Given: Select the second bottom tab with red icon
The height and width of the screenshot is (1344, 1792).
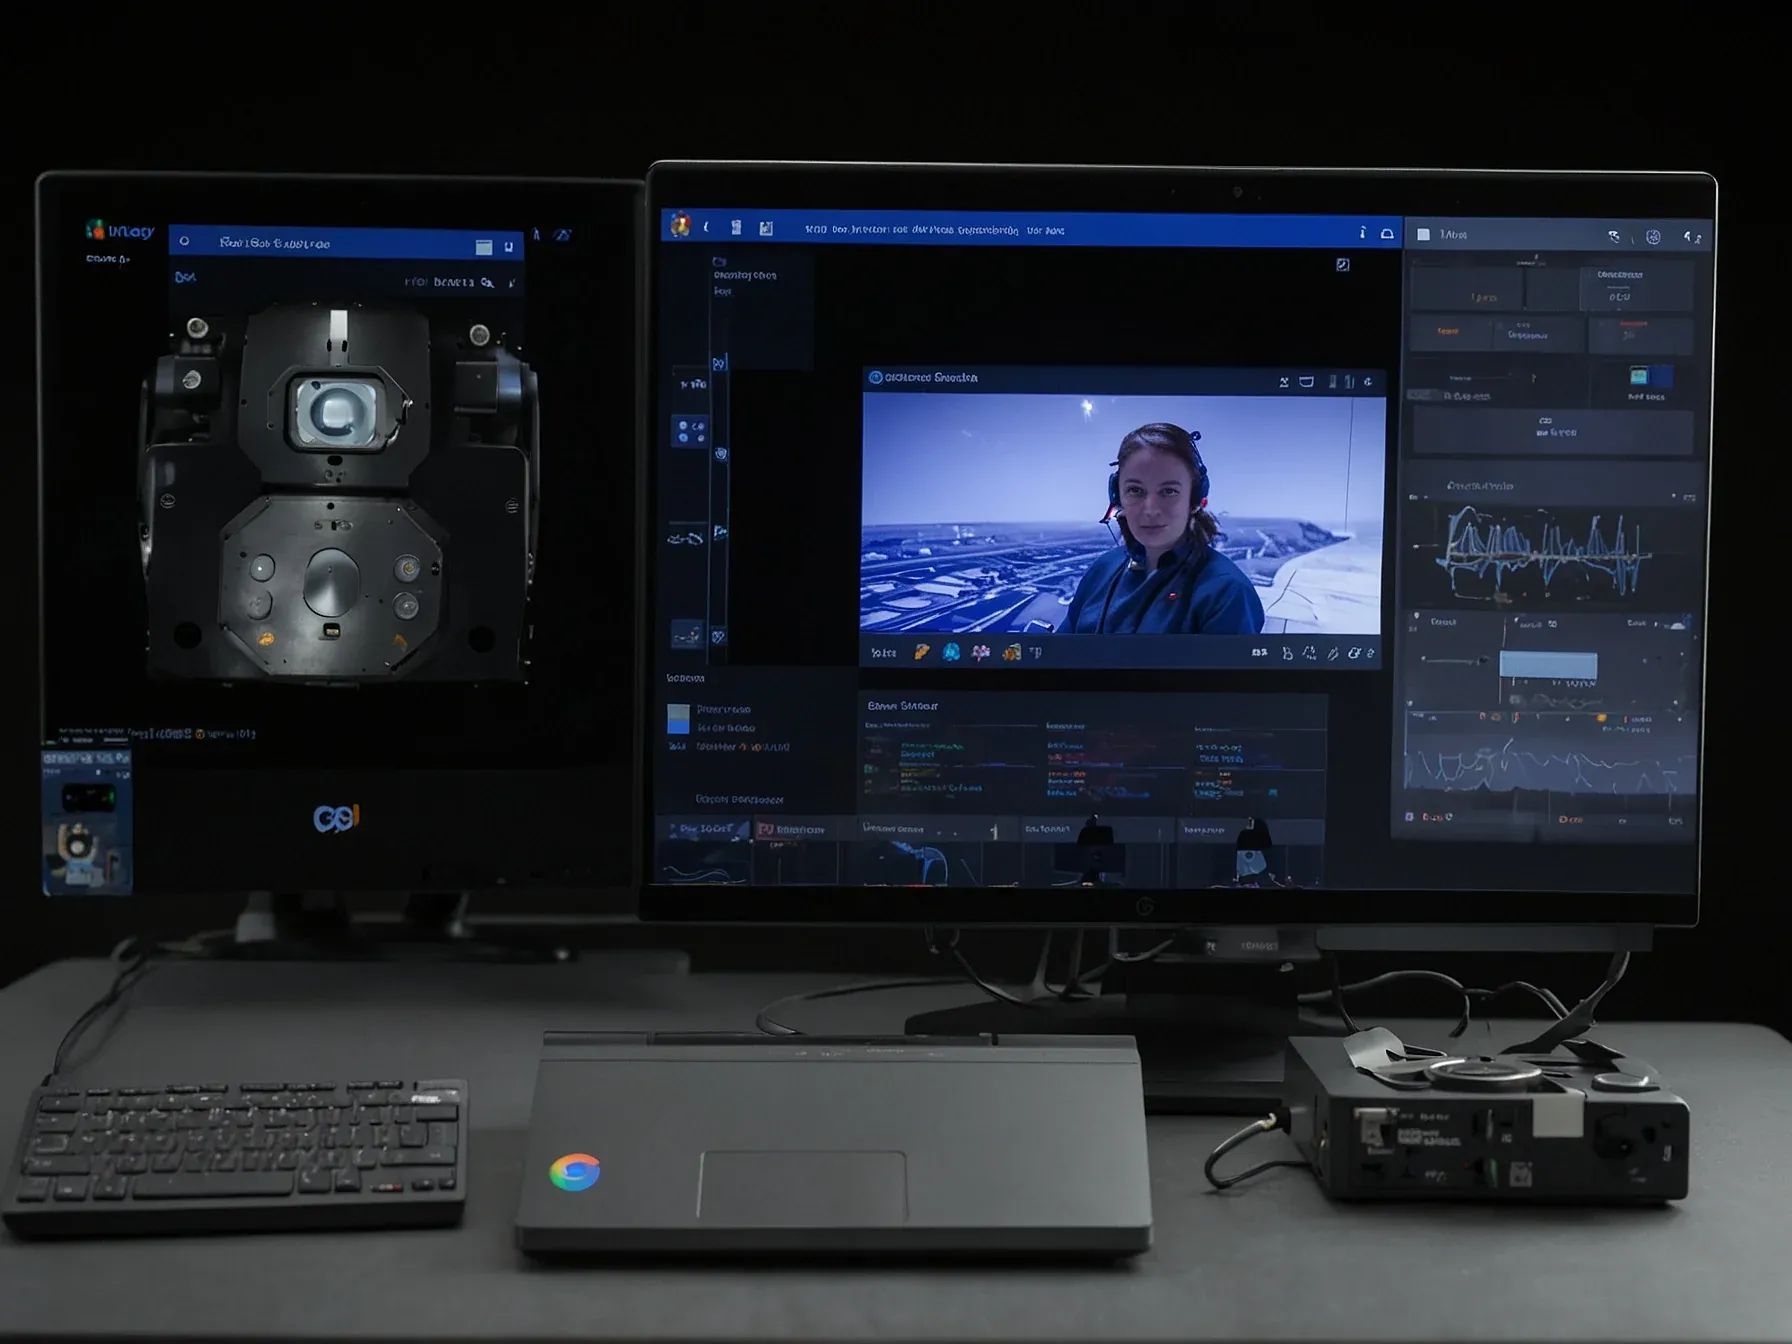Looking at the screenshot, I should tap(792, 829).
